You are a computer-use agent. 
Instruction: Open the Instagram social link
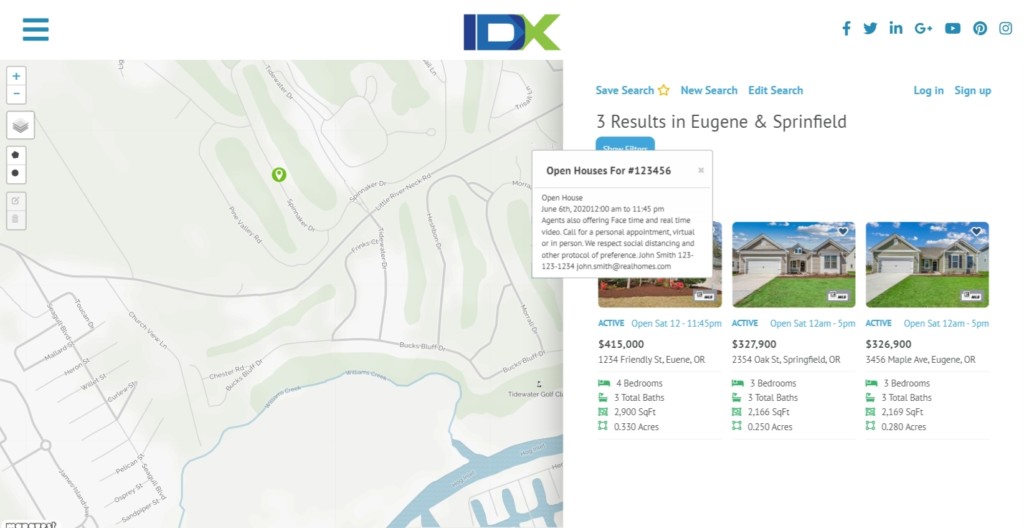[1006, 28]
